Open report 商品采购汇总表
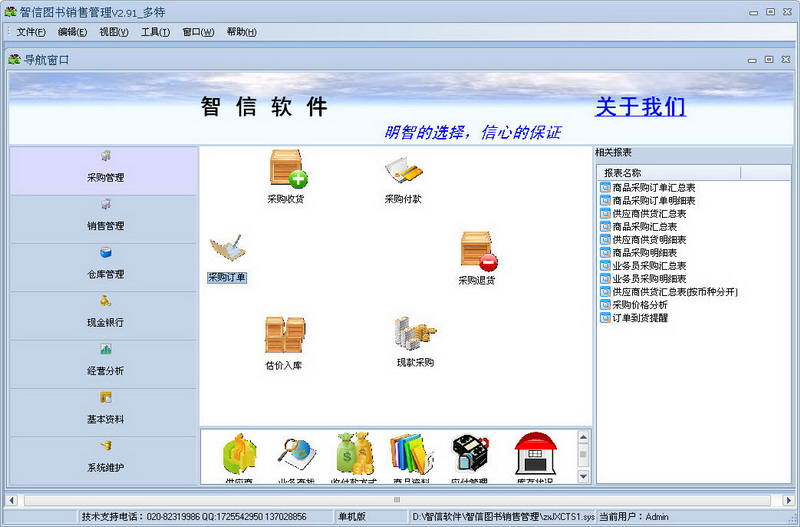The width and height of the screenshot is (800, 527). pos(639,227)
